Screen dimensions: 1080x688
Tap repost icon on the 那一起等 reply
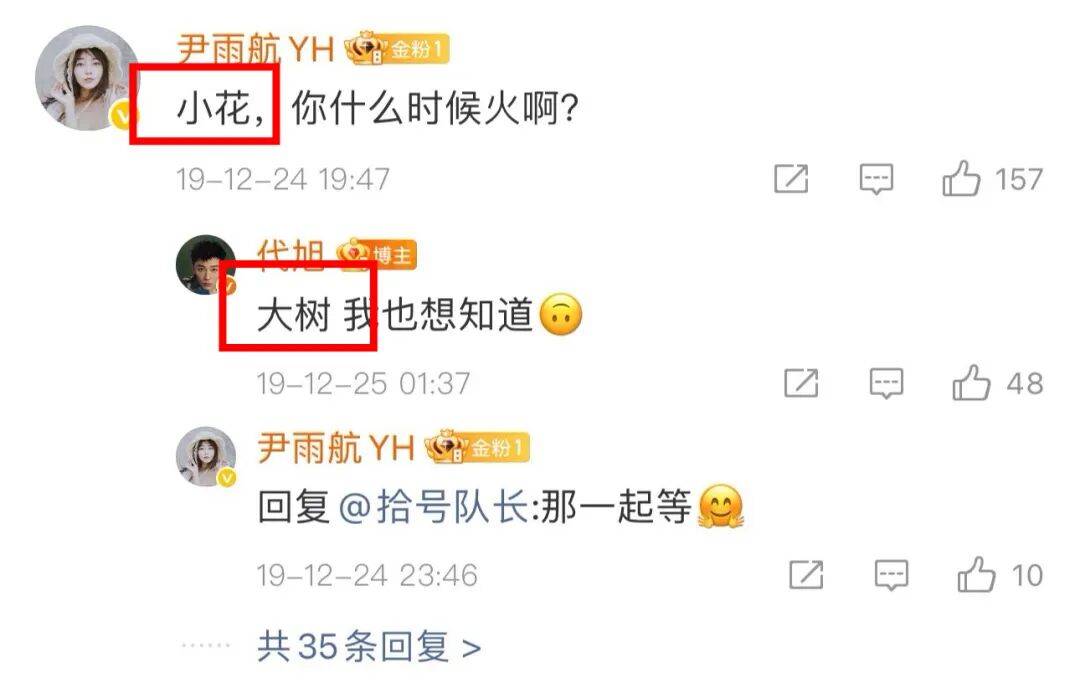(x=806, y=575)
